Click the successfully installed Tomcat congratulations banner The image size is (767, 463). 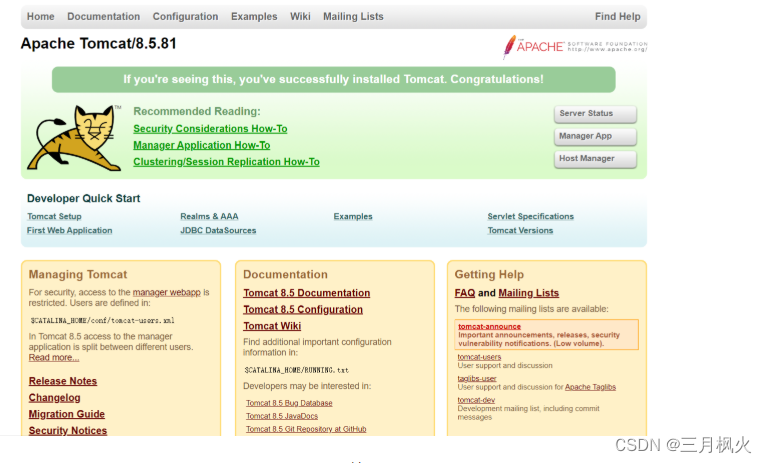(x=334, y=79)
